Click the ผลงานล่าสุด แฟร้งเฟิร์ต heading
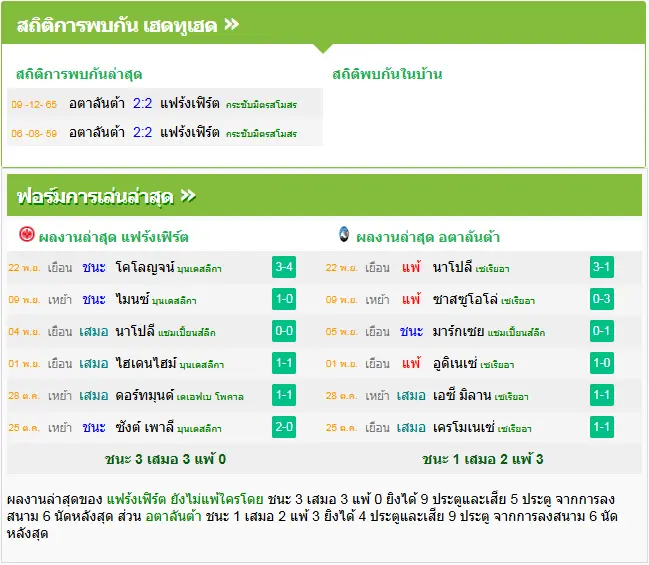This screenshot has height=565, width=649. click(x=113, y=237)
